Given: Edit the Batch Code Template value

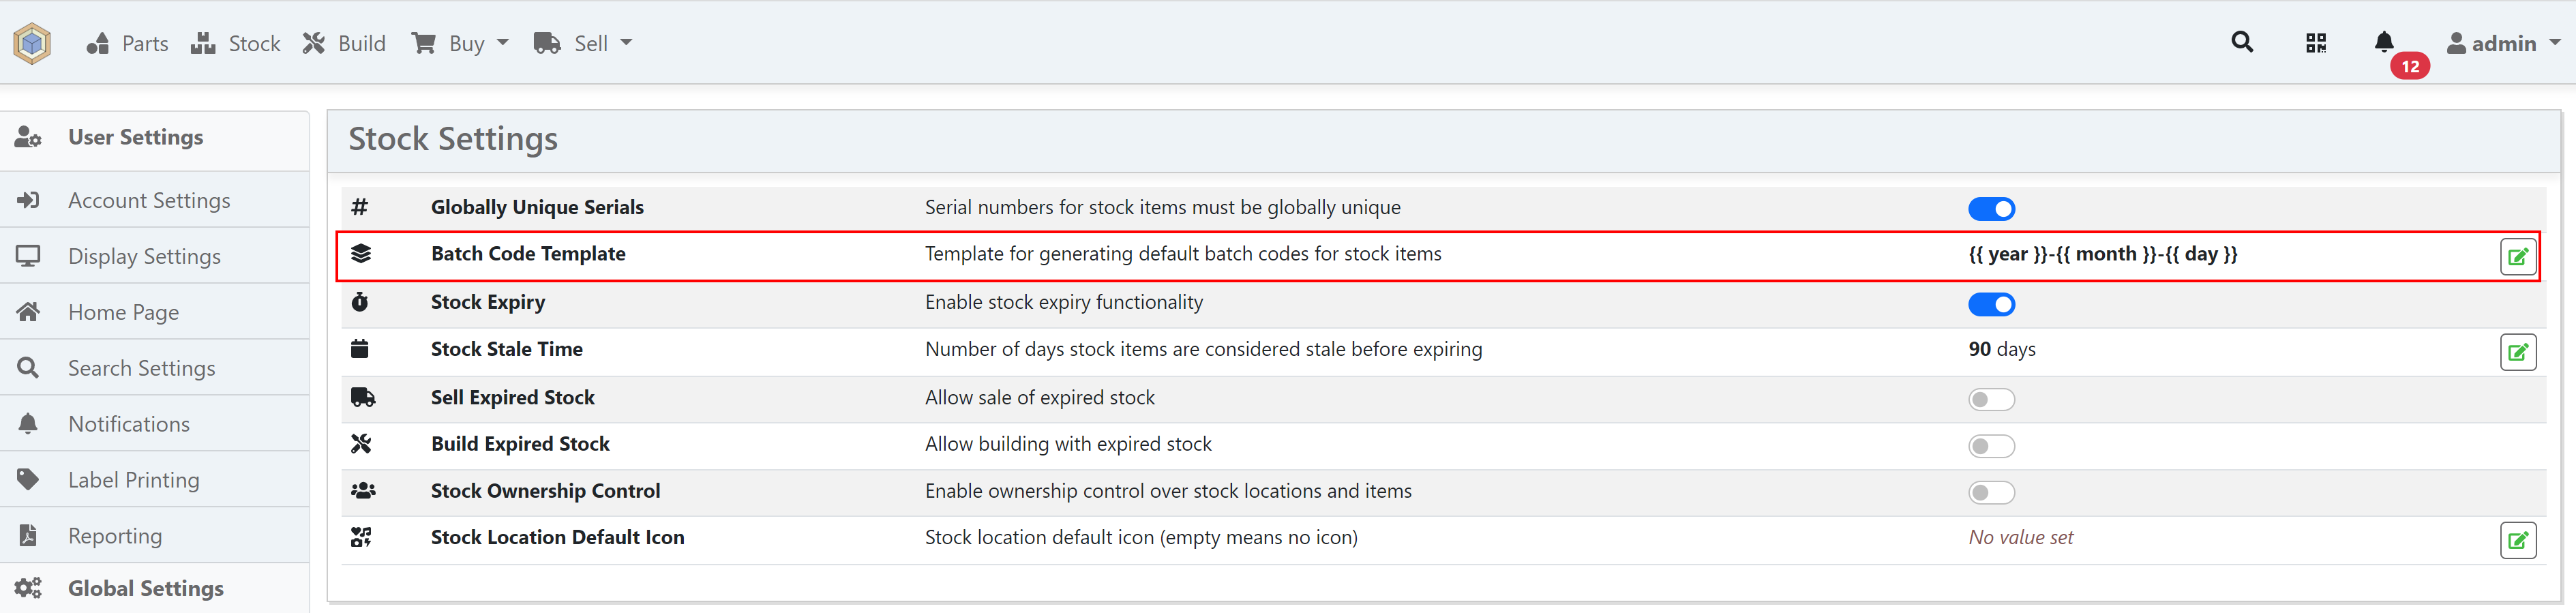Looking at the screenshot, I should [2520, 256].
